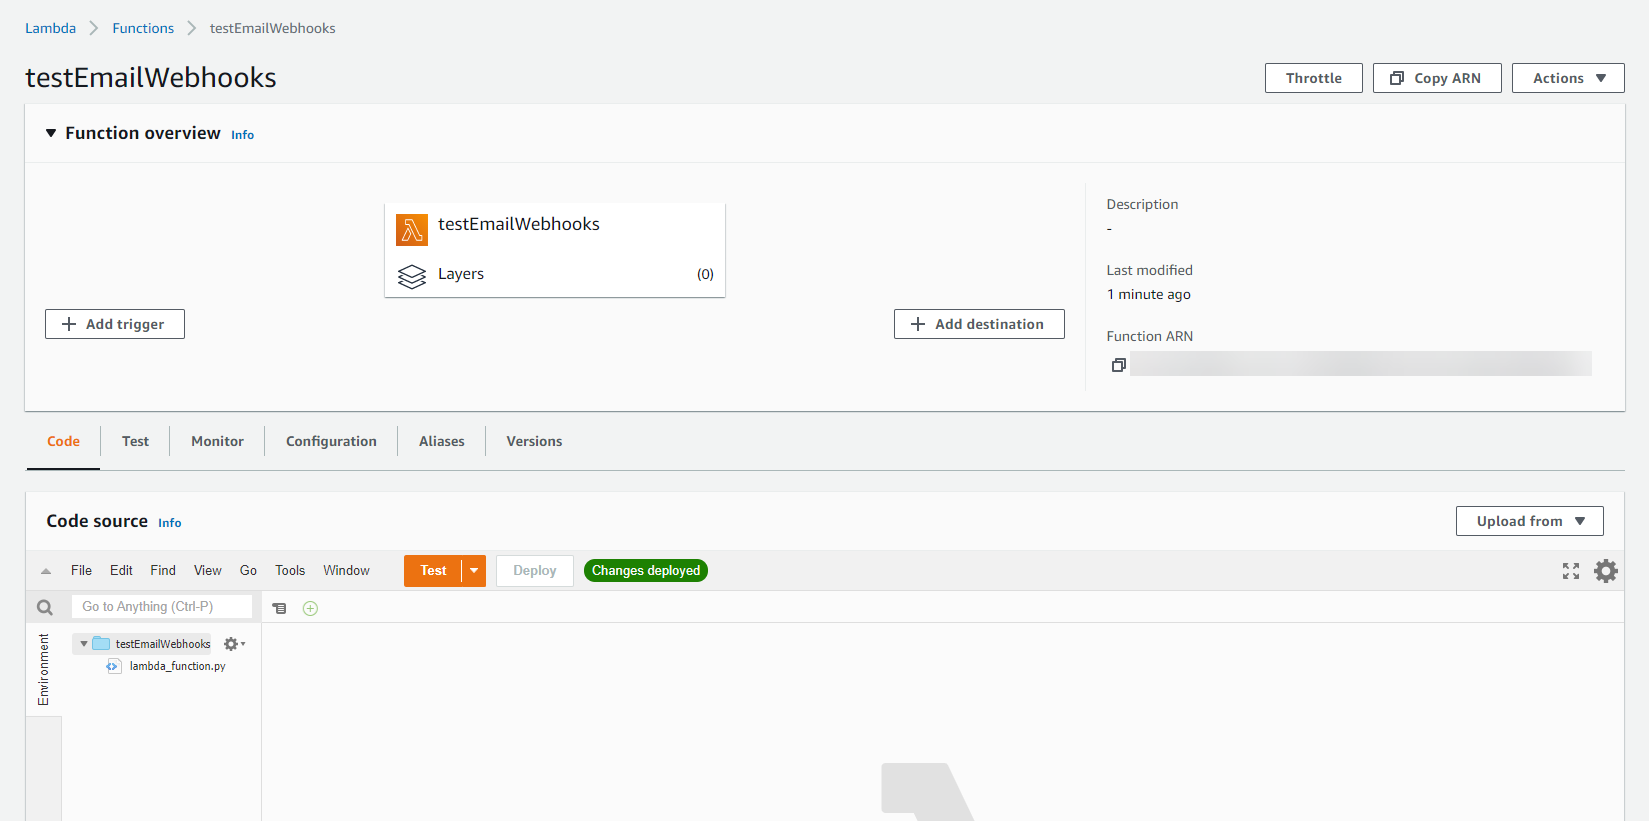This screenshot has height=821, width=1649.
Task: Click the Layers row in the function card
Action: pos(555,274)
